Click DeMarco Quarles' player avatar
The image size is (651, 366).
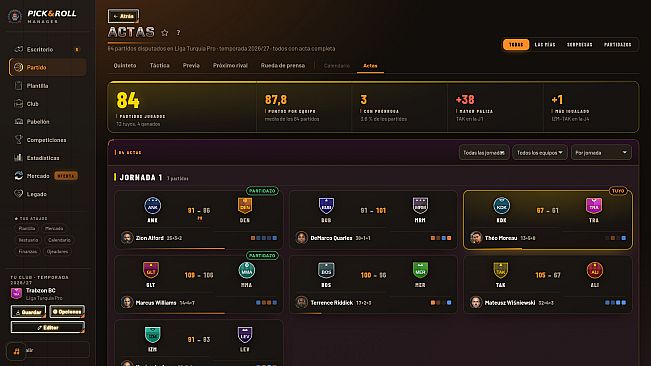(x=302, y=238)
